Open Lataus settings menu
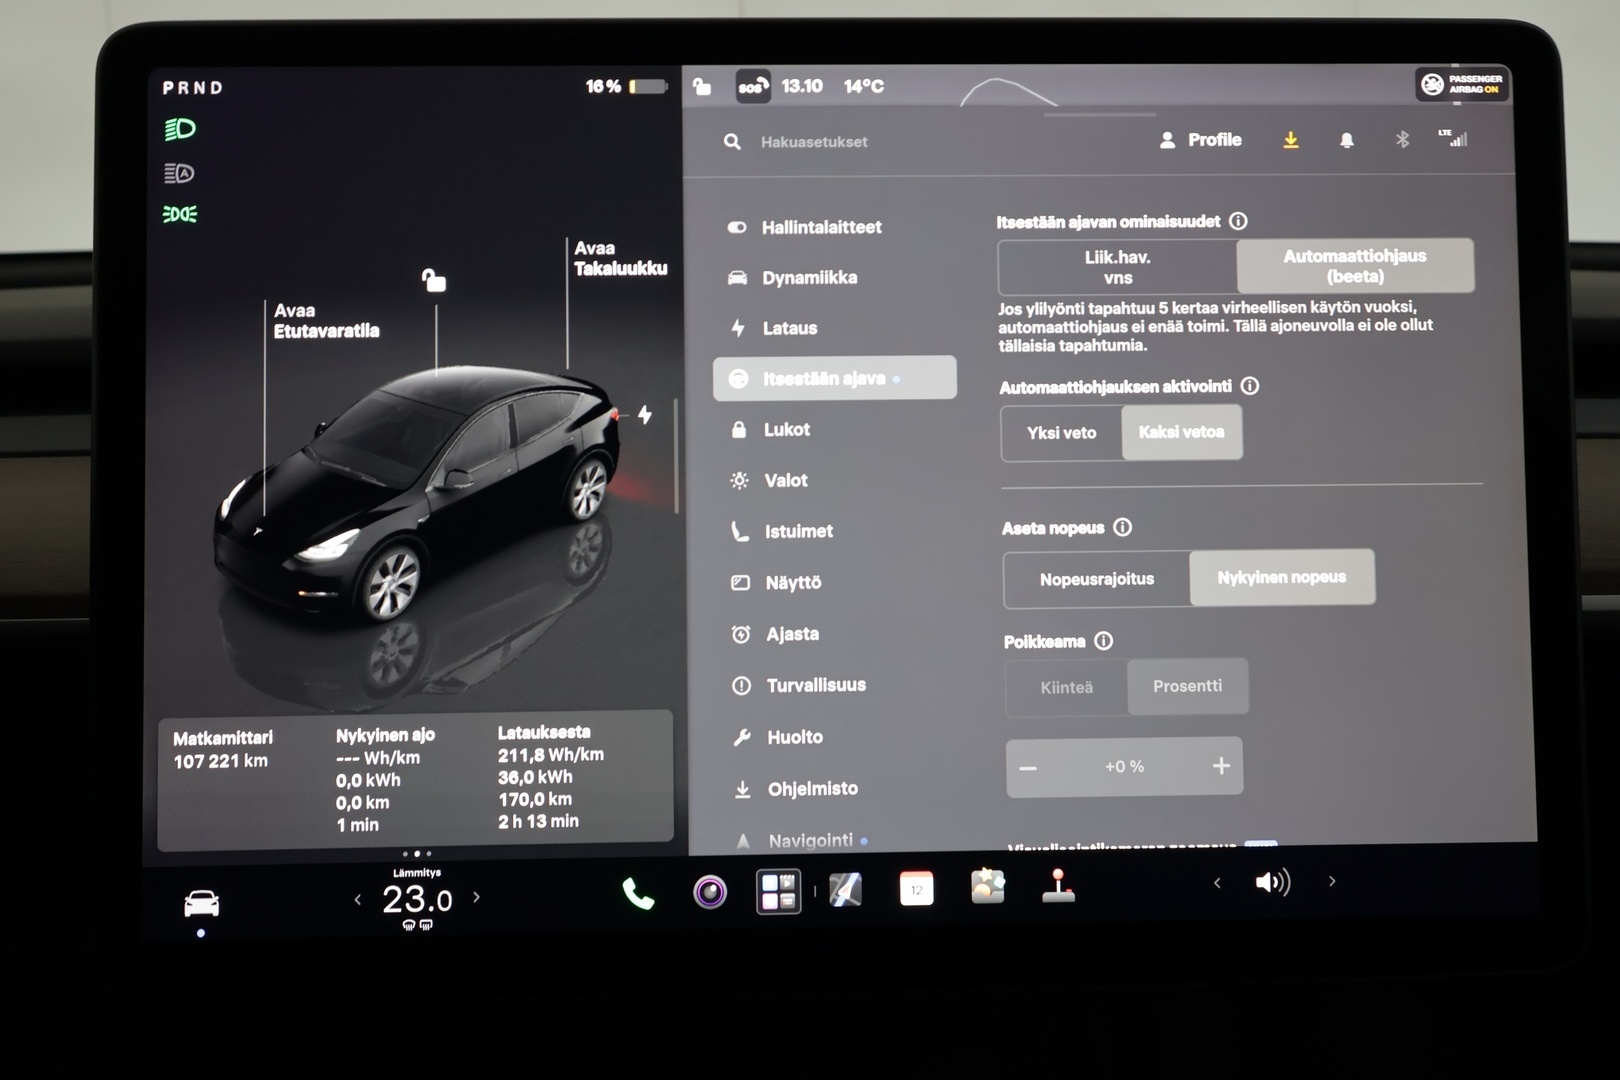Viewport: 1620px width, 1080px height. (790, 328)
